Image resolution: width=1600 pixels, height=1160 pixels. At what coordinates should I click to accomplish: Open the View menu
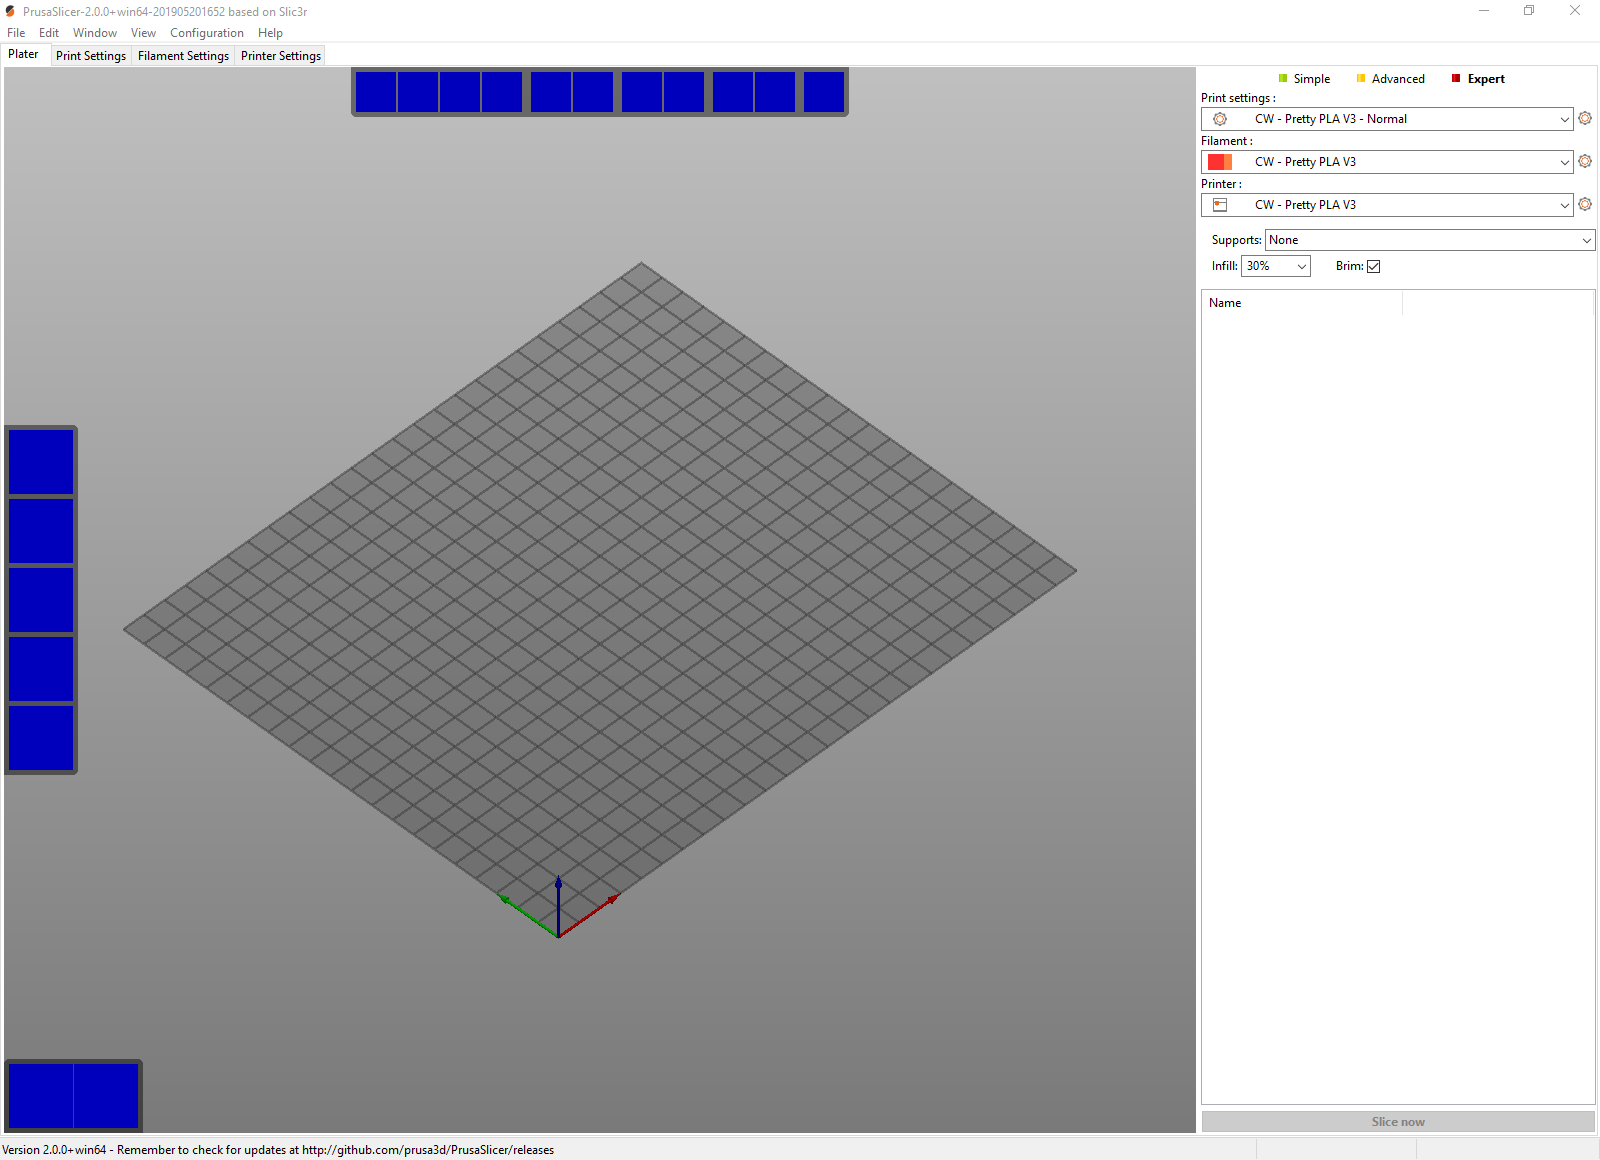[143, 33]
